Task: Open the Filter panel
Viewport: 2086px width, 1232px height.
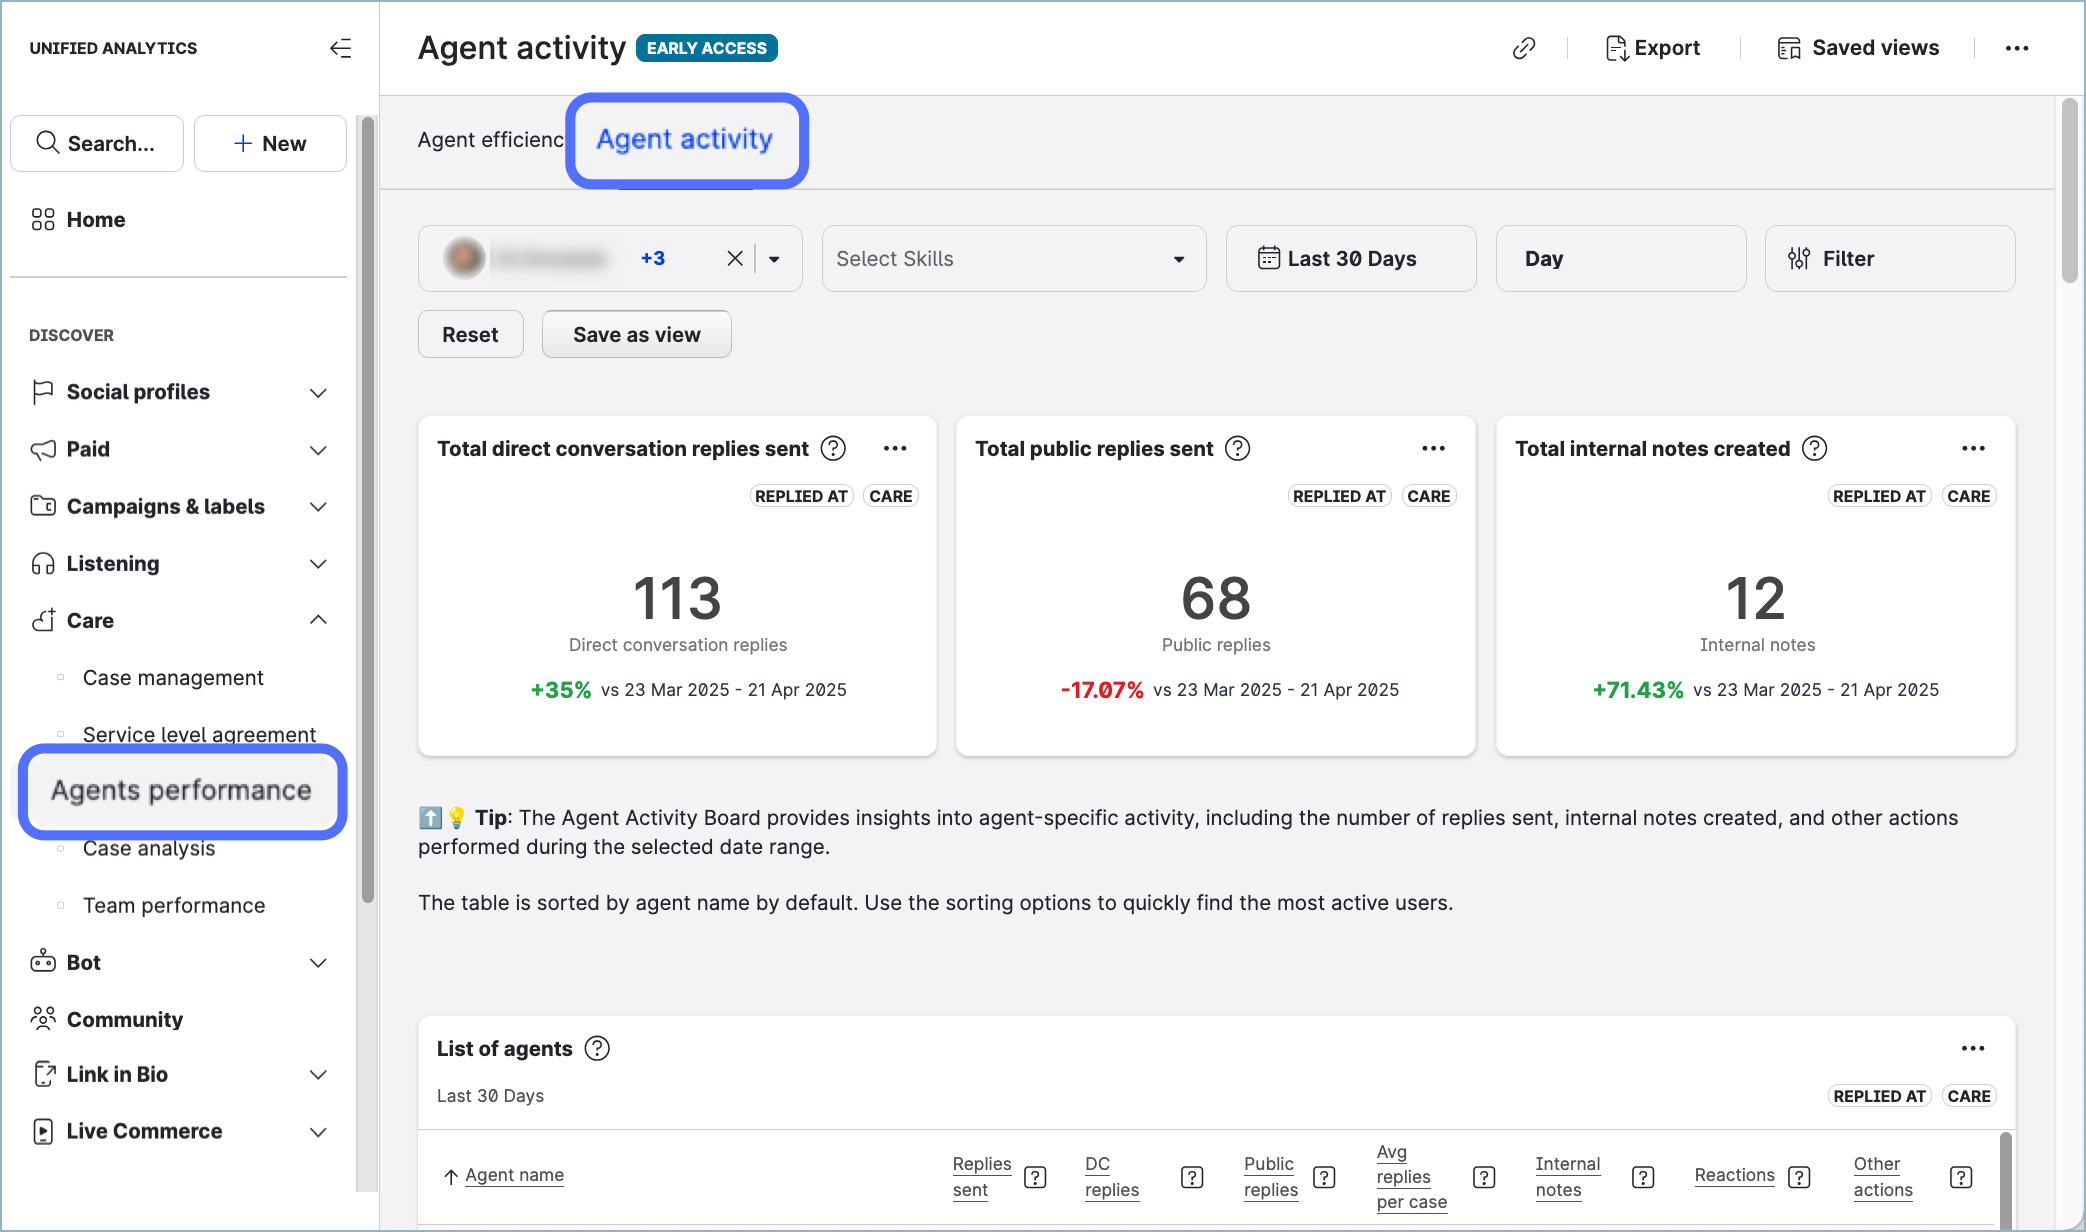Action: pyautogui.click(x=1889, y=259)
